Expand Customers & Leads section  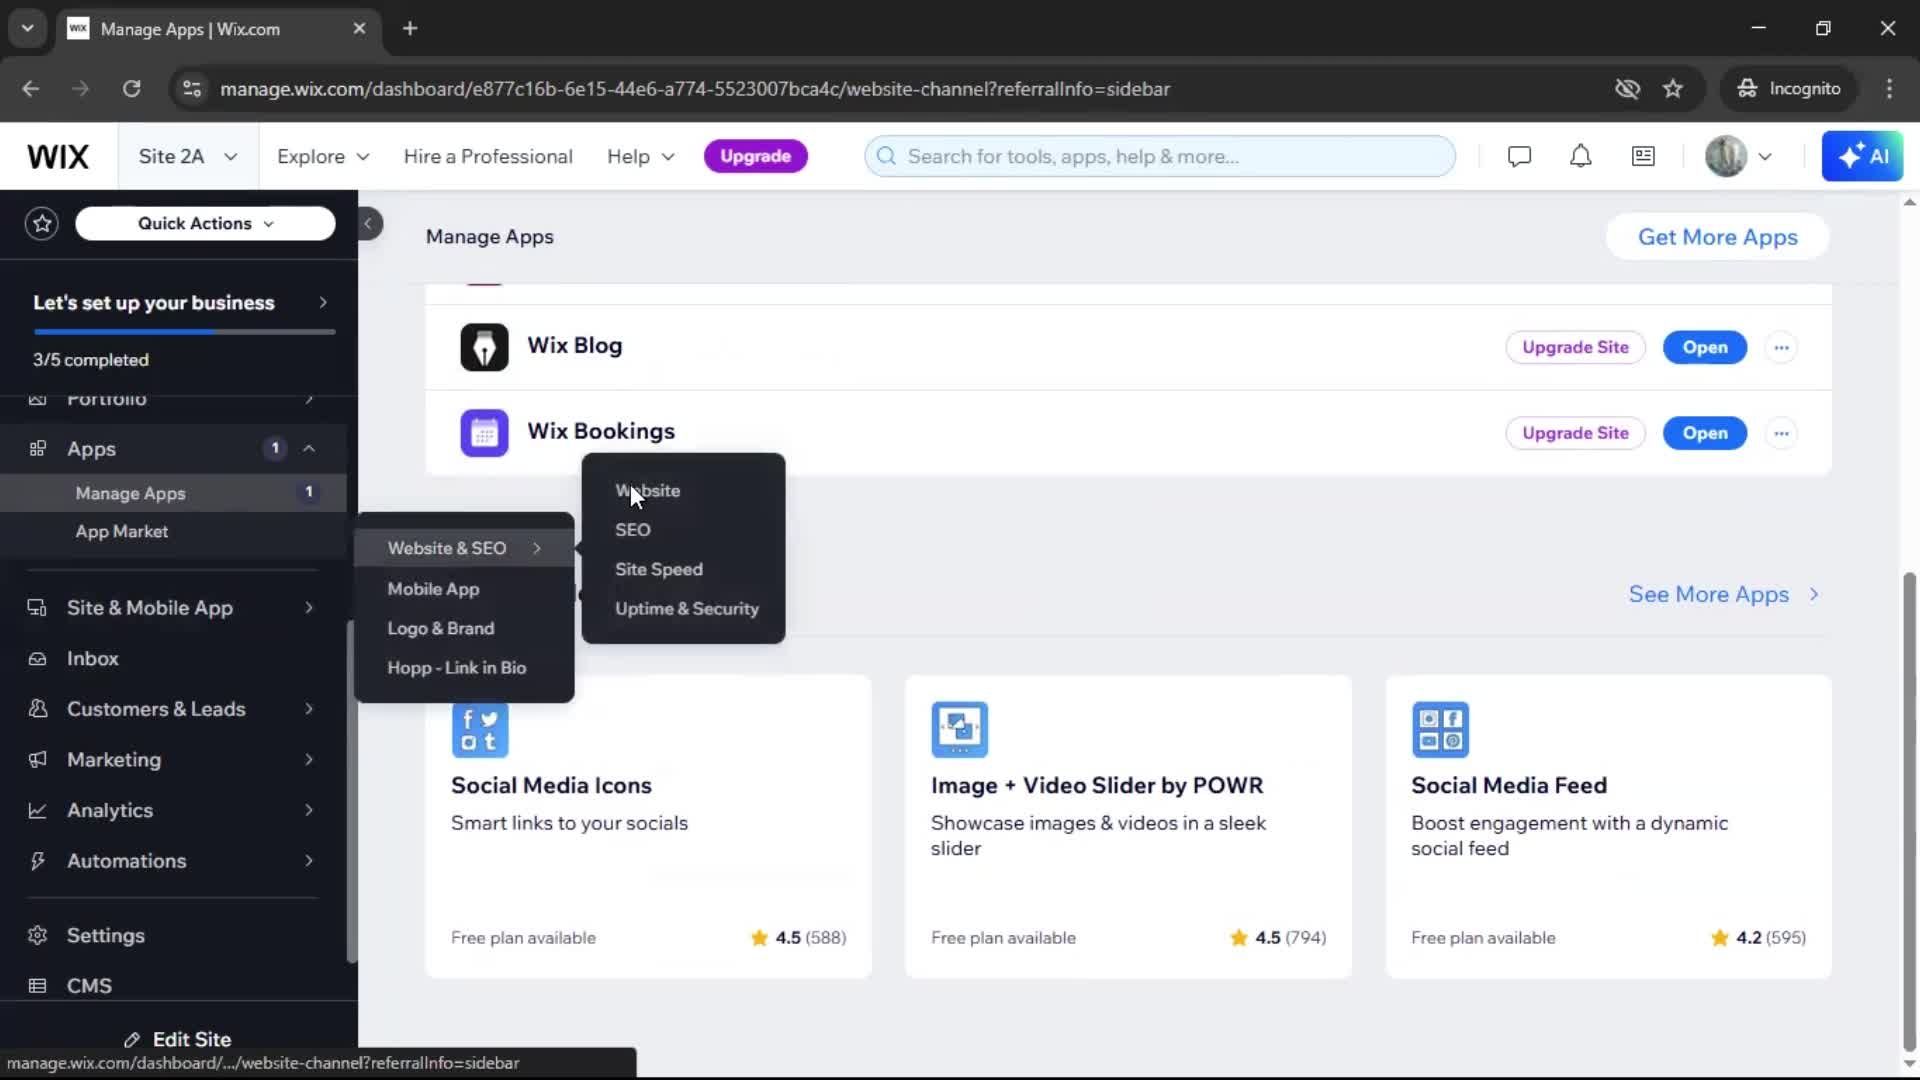309,709
